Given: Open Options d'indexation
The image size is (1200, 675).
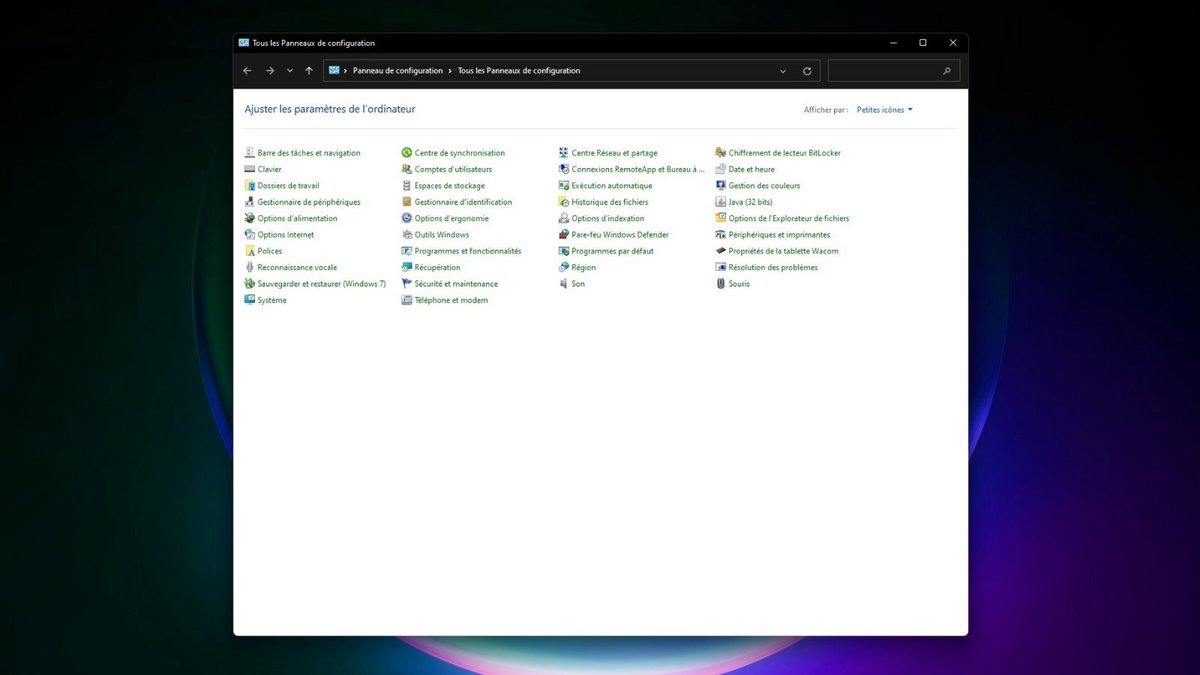Looking at the screenshot, I should coord(608,218).
